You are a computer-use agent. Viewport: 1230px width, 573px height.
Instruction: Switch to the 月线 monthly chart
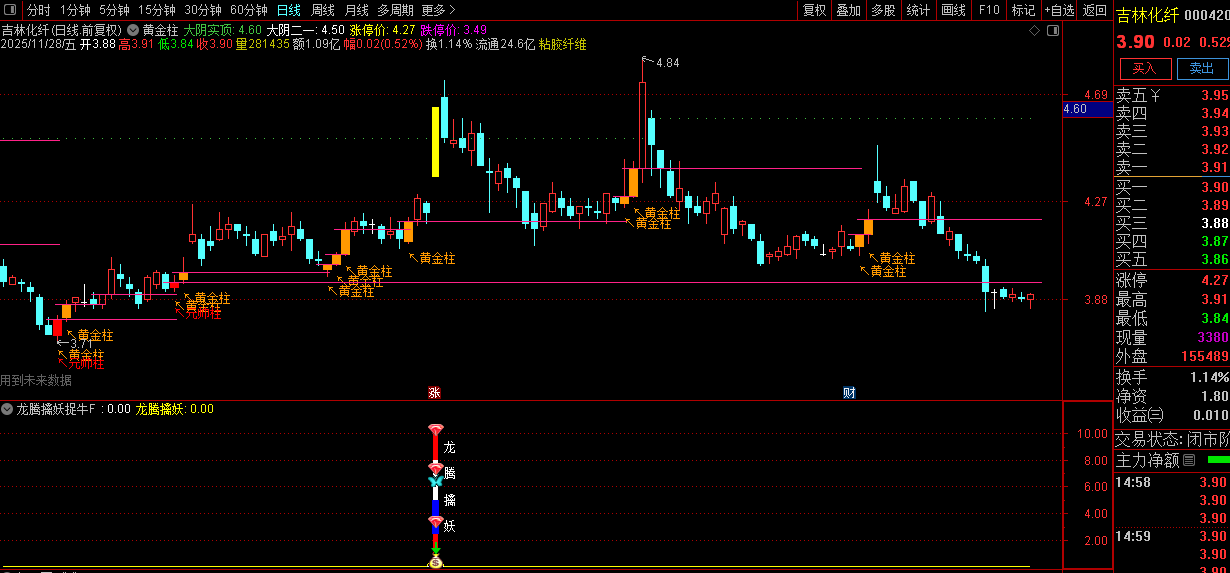pyautogui.click(x=356, y=10)
